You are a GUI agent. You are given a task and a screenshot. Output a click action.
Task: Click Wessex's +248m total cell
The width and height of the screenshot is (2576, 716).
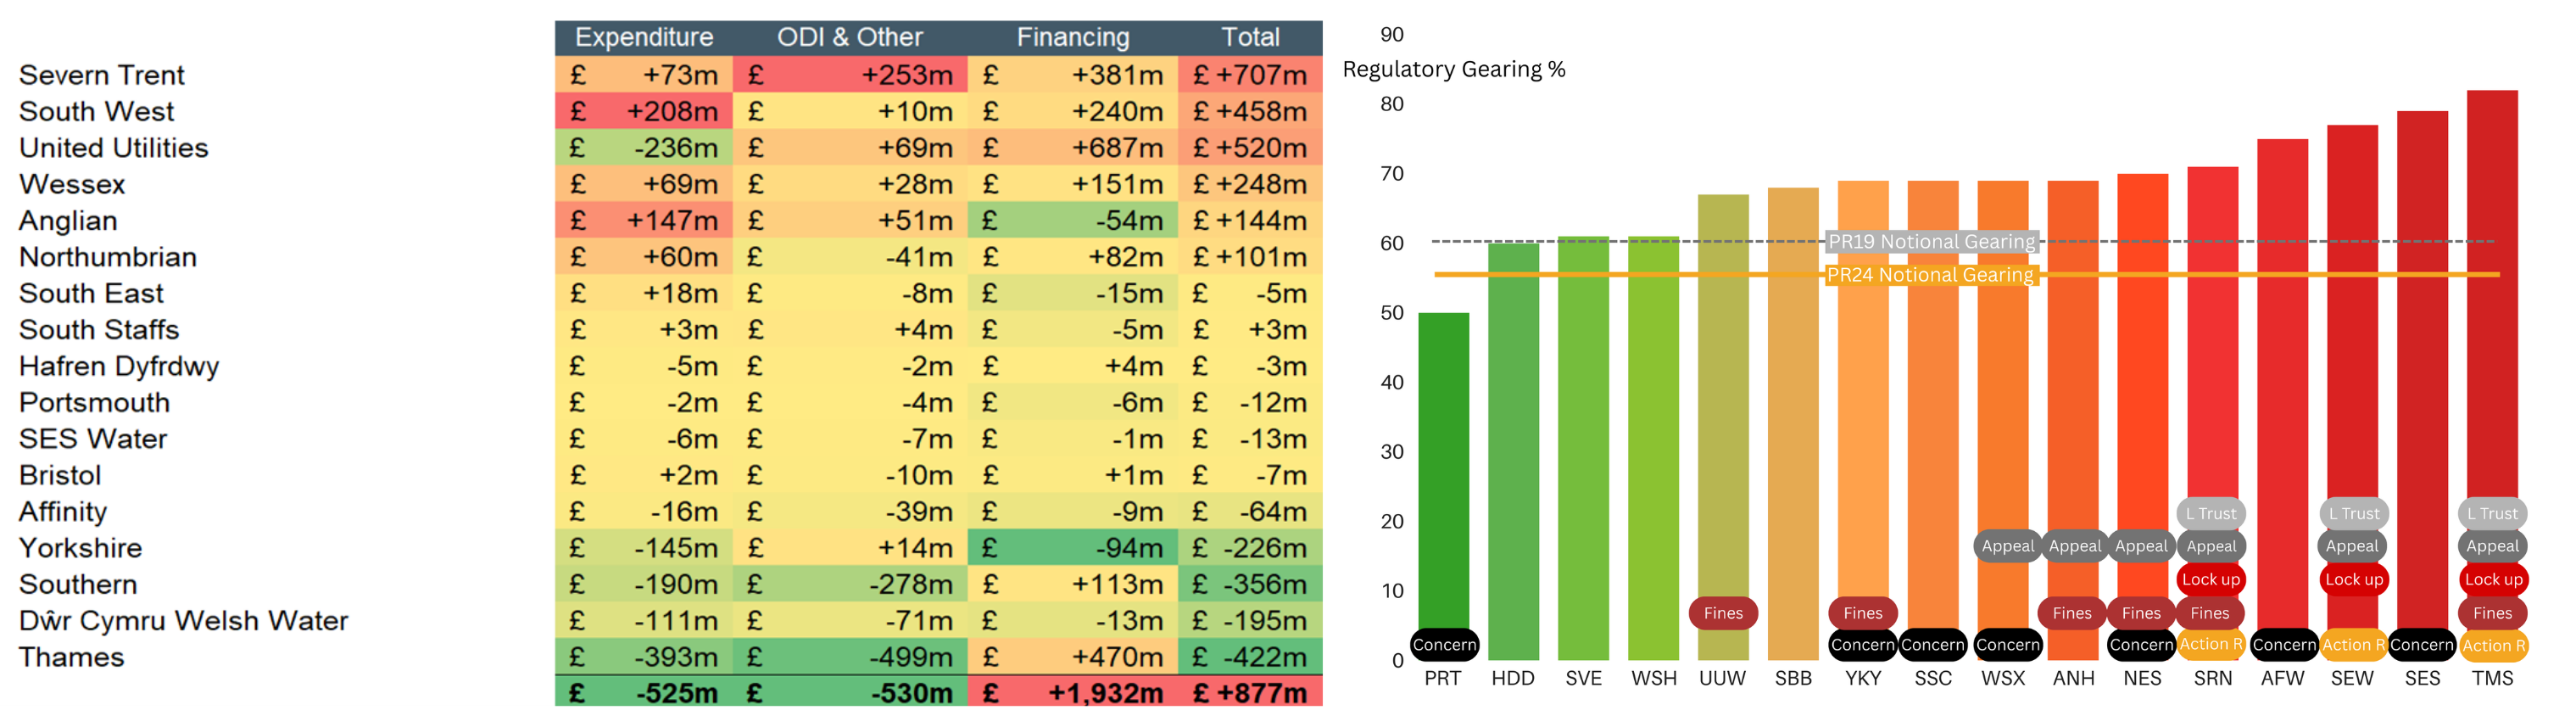click(1250, 184)
